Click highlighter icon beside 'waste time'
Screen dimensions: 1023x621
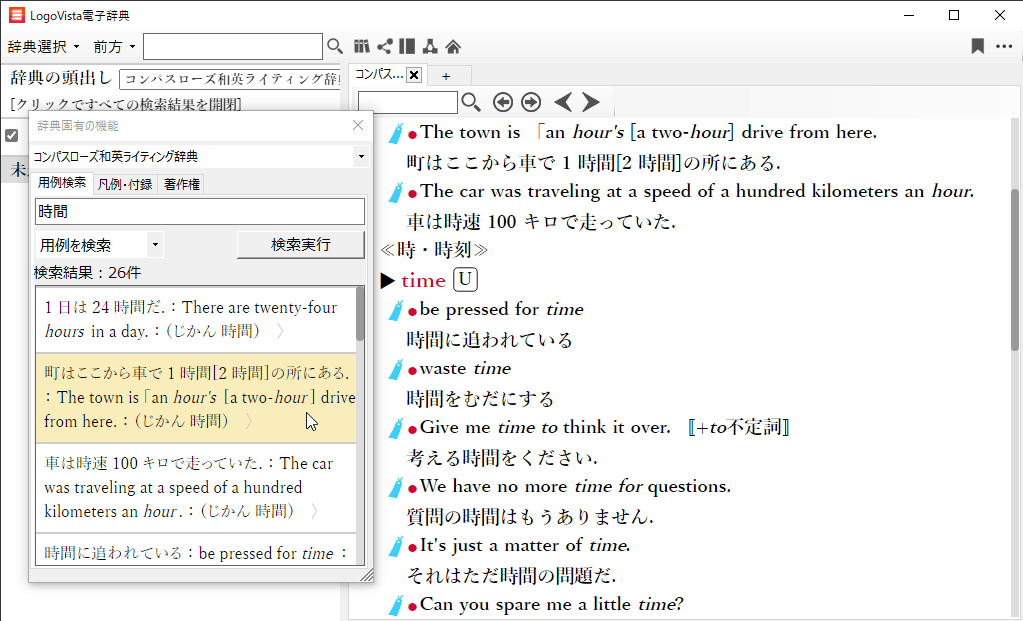[x=396, y=370]
